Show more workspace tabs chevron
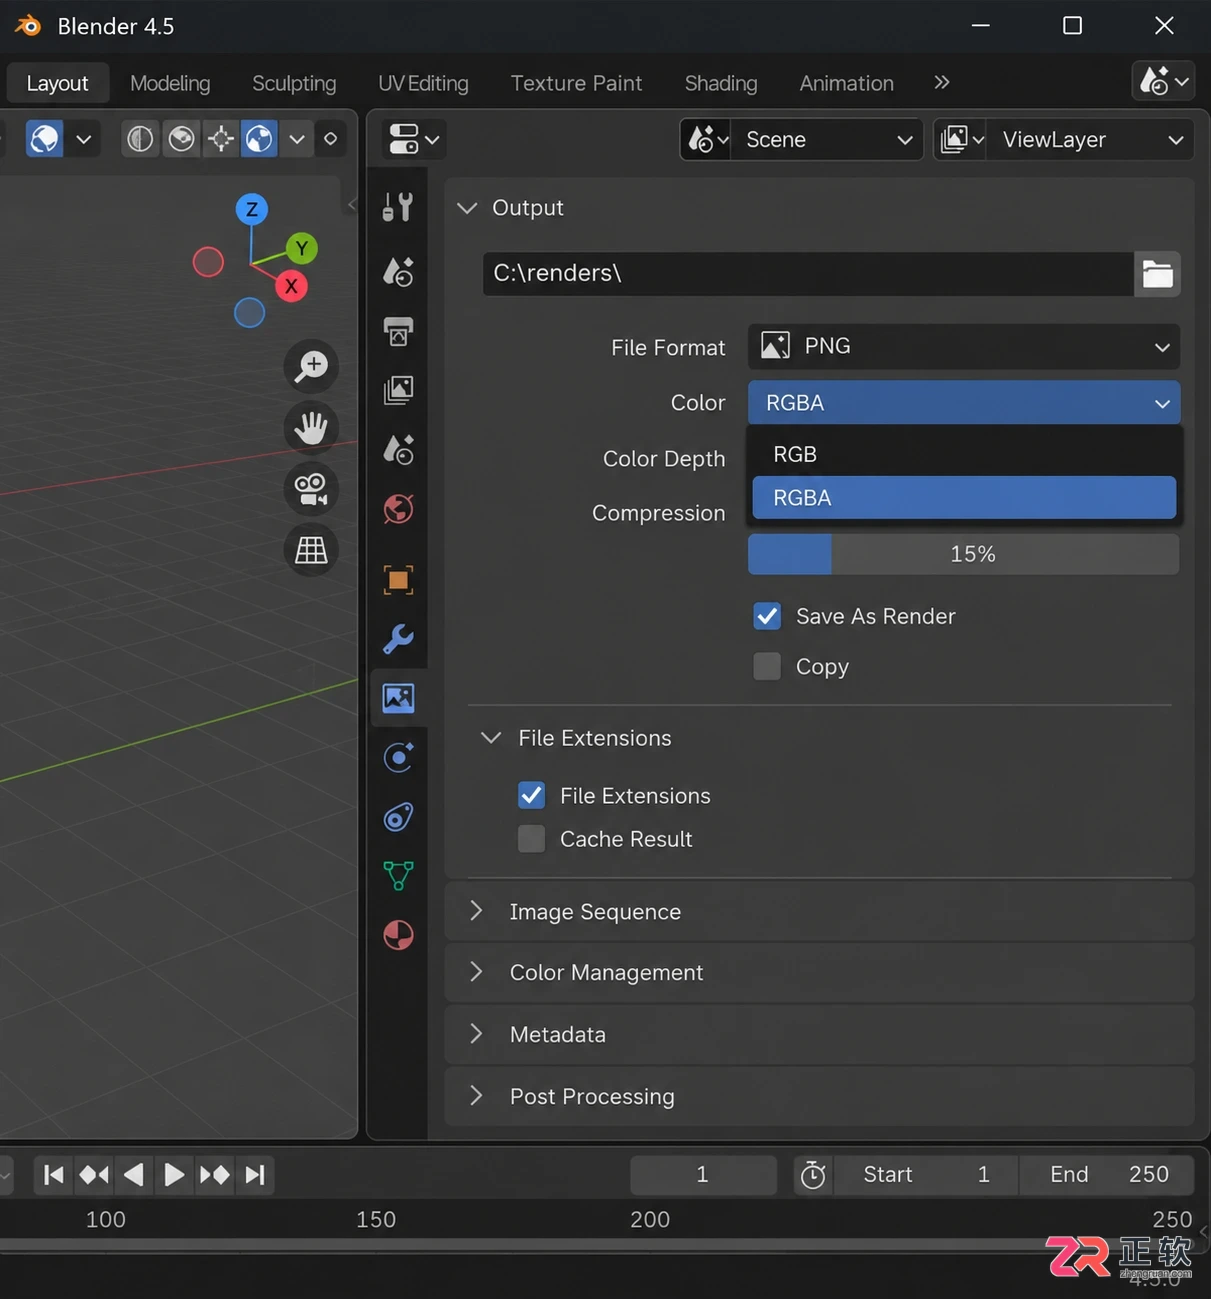The image size is (1211, 1299). point(941,82)
